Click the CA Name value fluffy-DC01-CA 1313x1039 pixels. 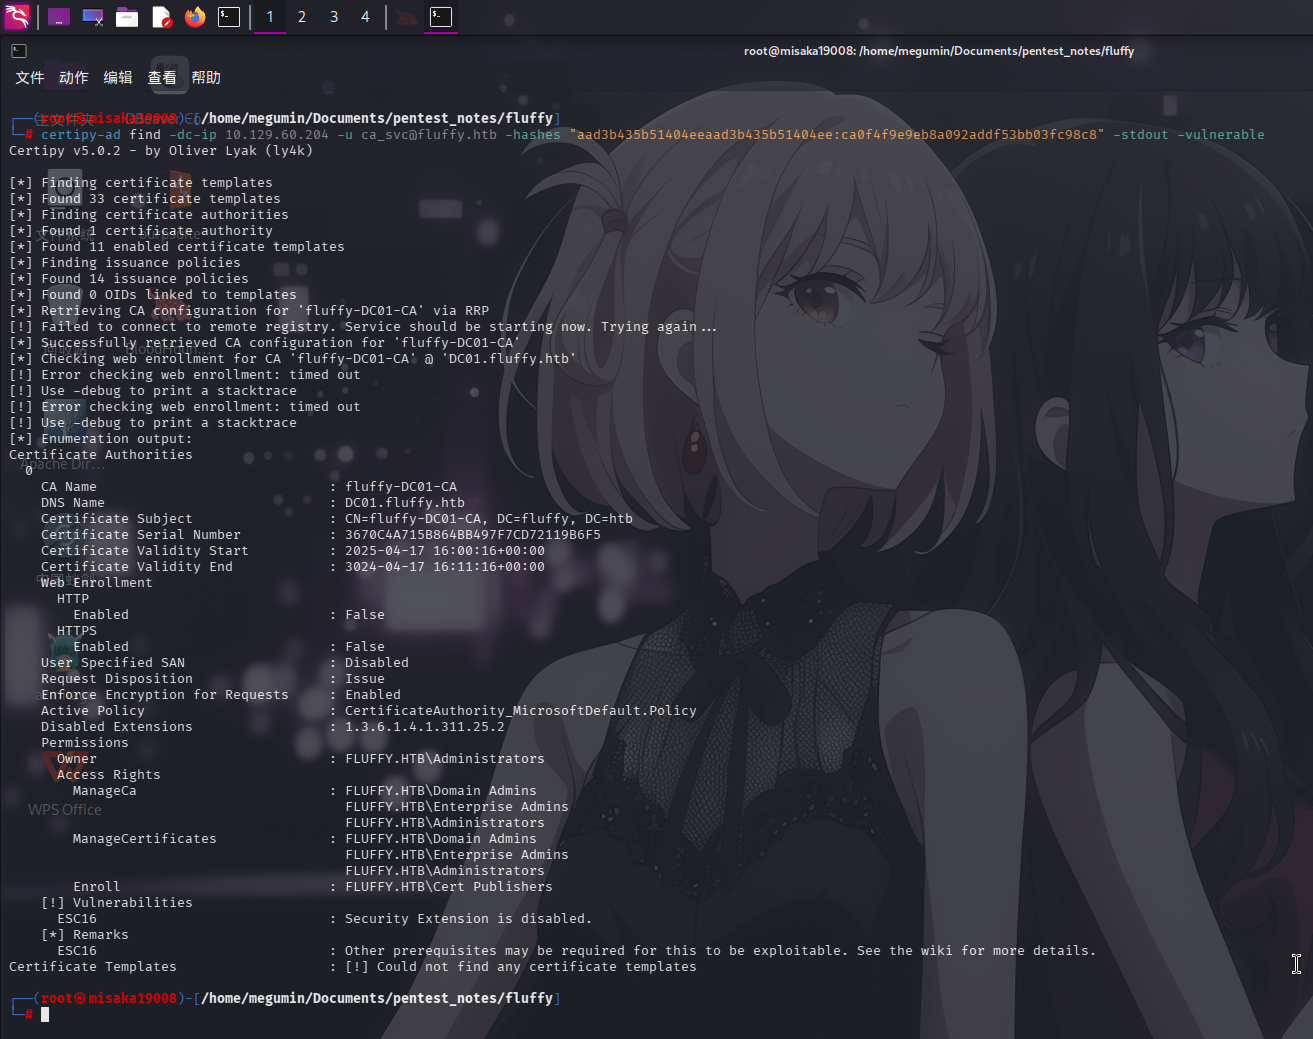click(401, 487)
